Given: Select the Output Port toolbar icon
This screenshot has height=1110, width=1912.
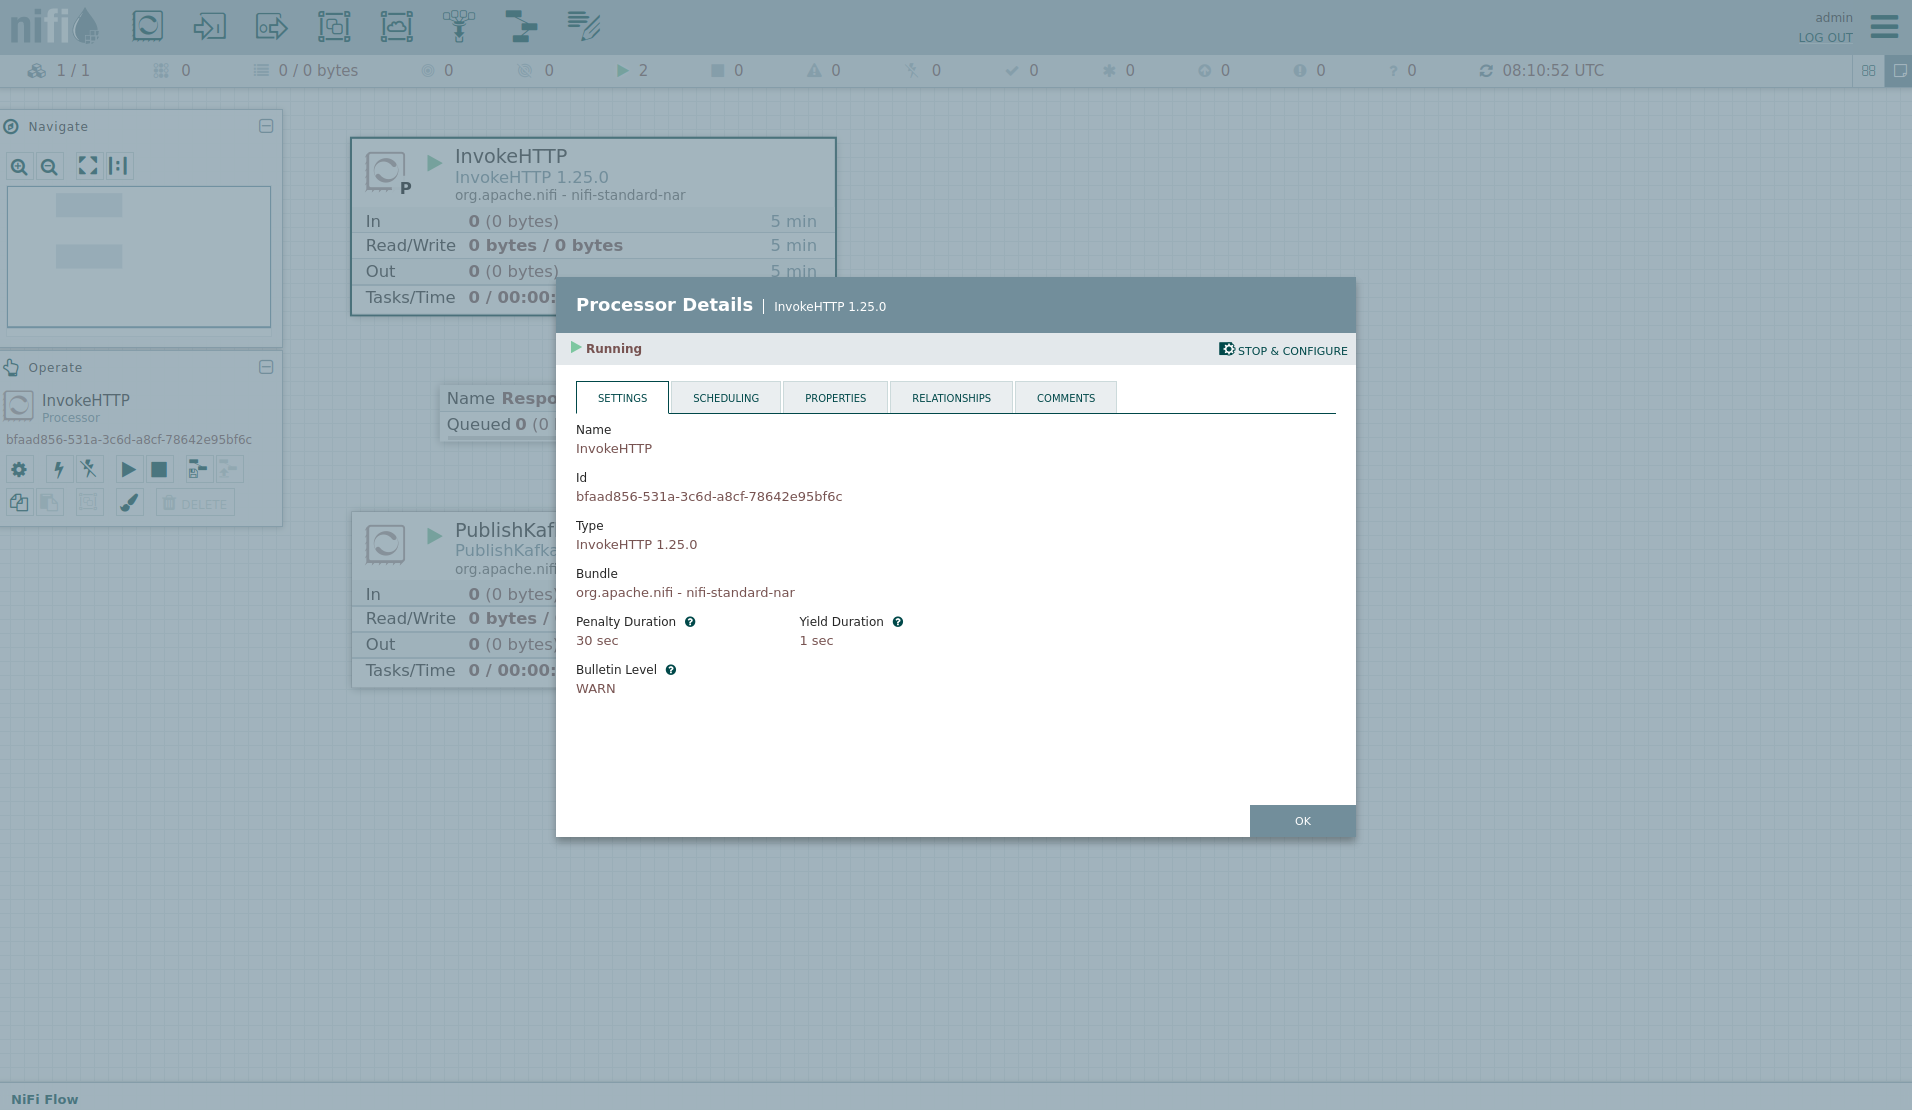Looking at the screenshot, I should coord(271,26).
